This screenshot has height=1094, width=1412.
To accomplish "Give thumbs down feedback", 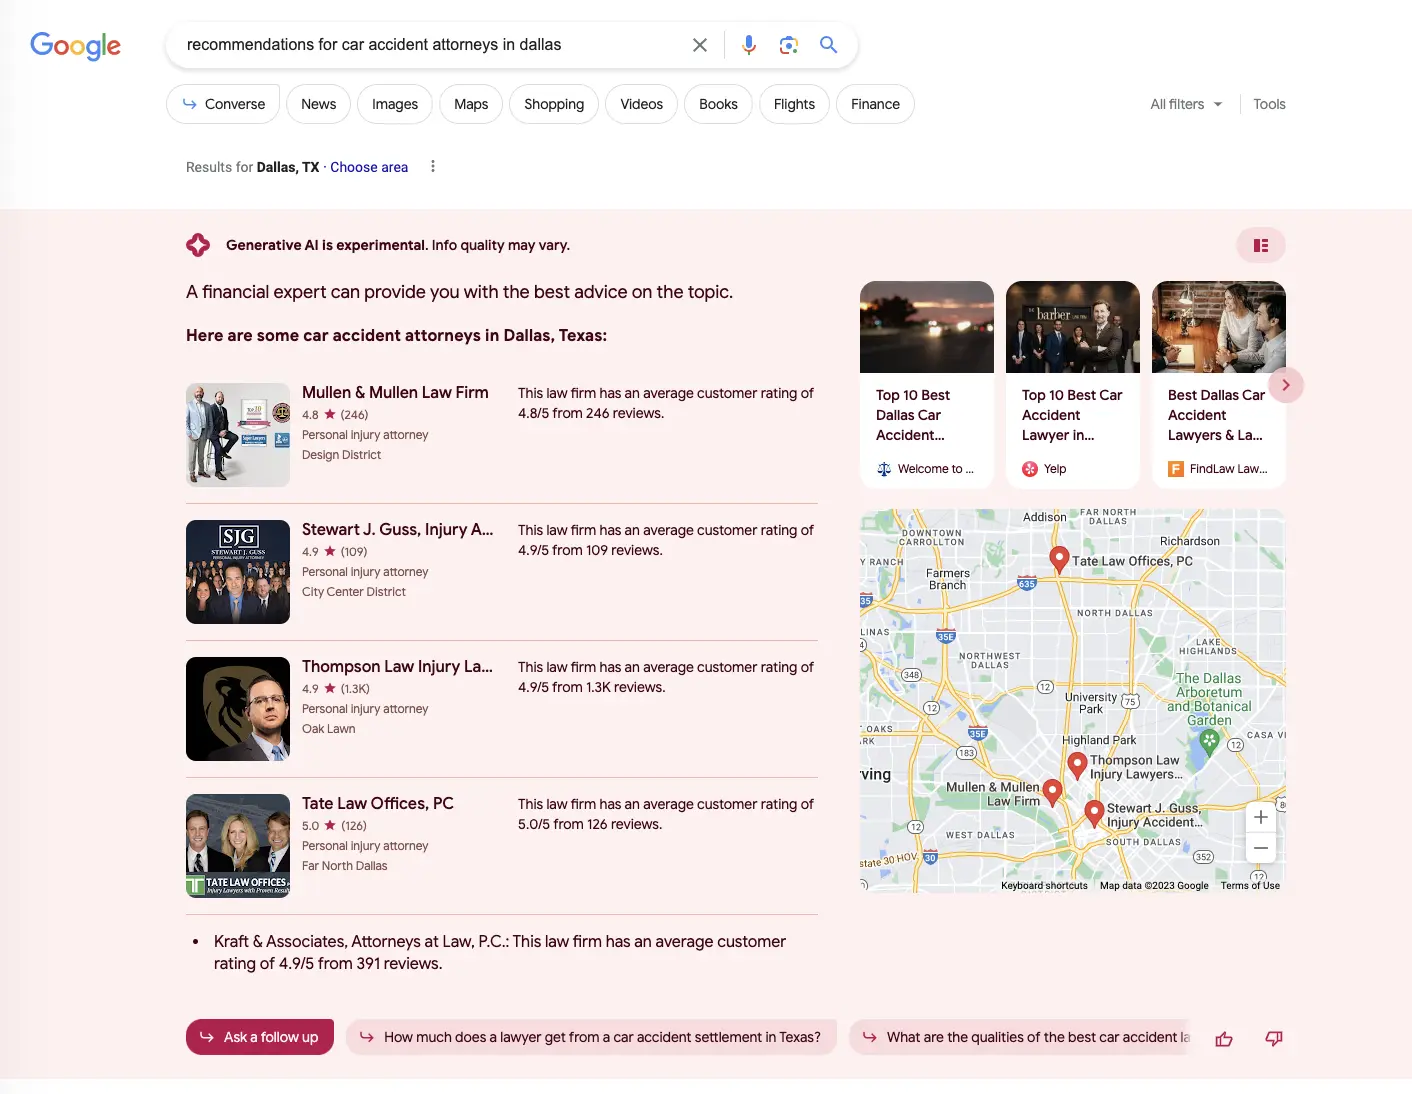I will click(1274, 1039).
